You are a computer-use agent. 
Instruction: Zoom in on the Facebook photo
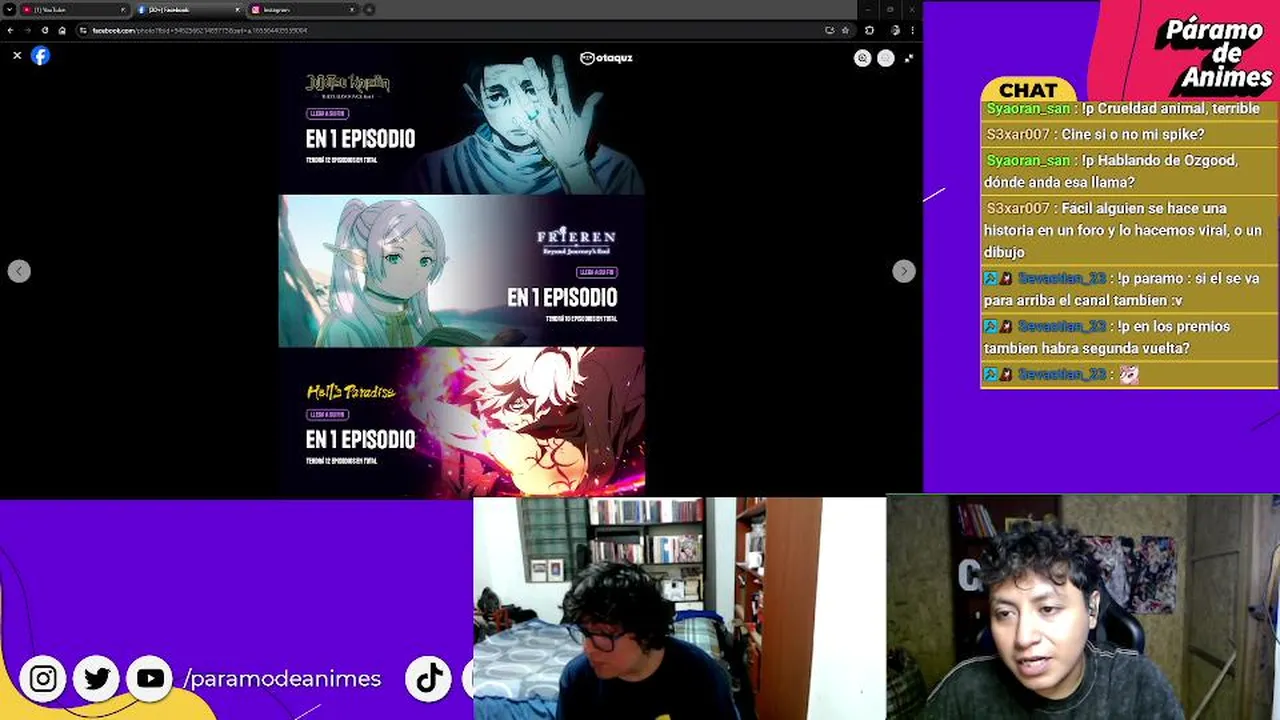pos(862,58)
